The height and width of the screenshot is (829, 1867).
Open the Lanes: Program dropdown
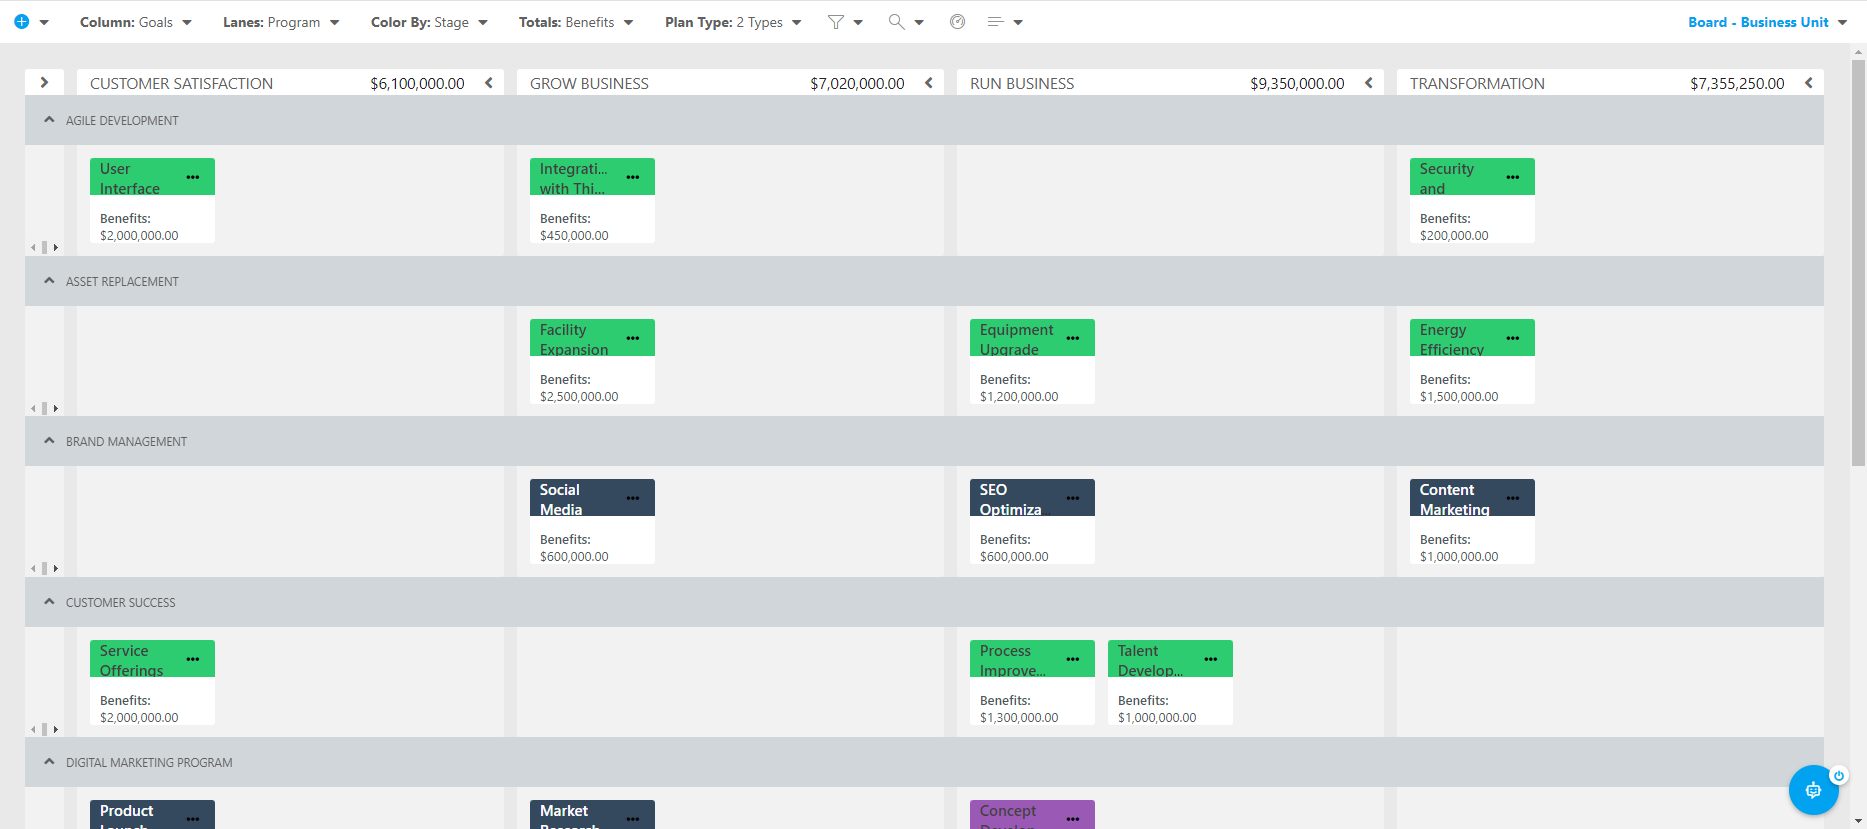click(281, 22)
